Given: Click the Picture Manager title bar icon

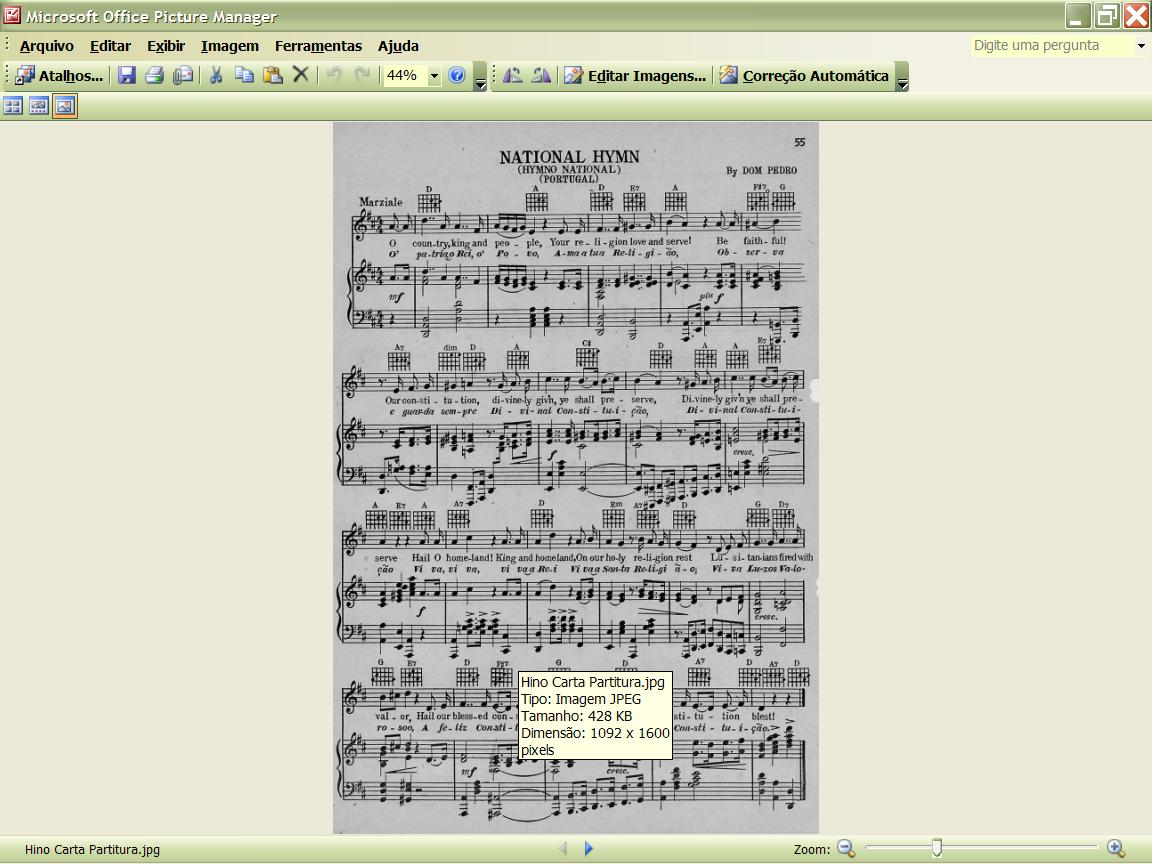Looking at the screenshot, I should click(11, 14).
